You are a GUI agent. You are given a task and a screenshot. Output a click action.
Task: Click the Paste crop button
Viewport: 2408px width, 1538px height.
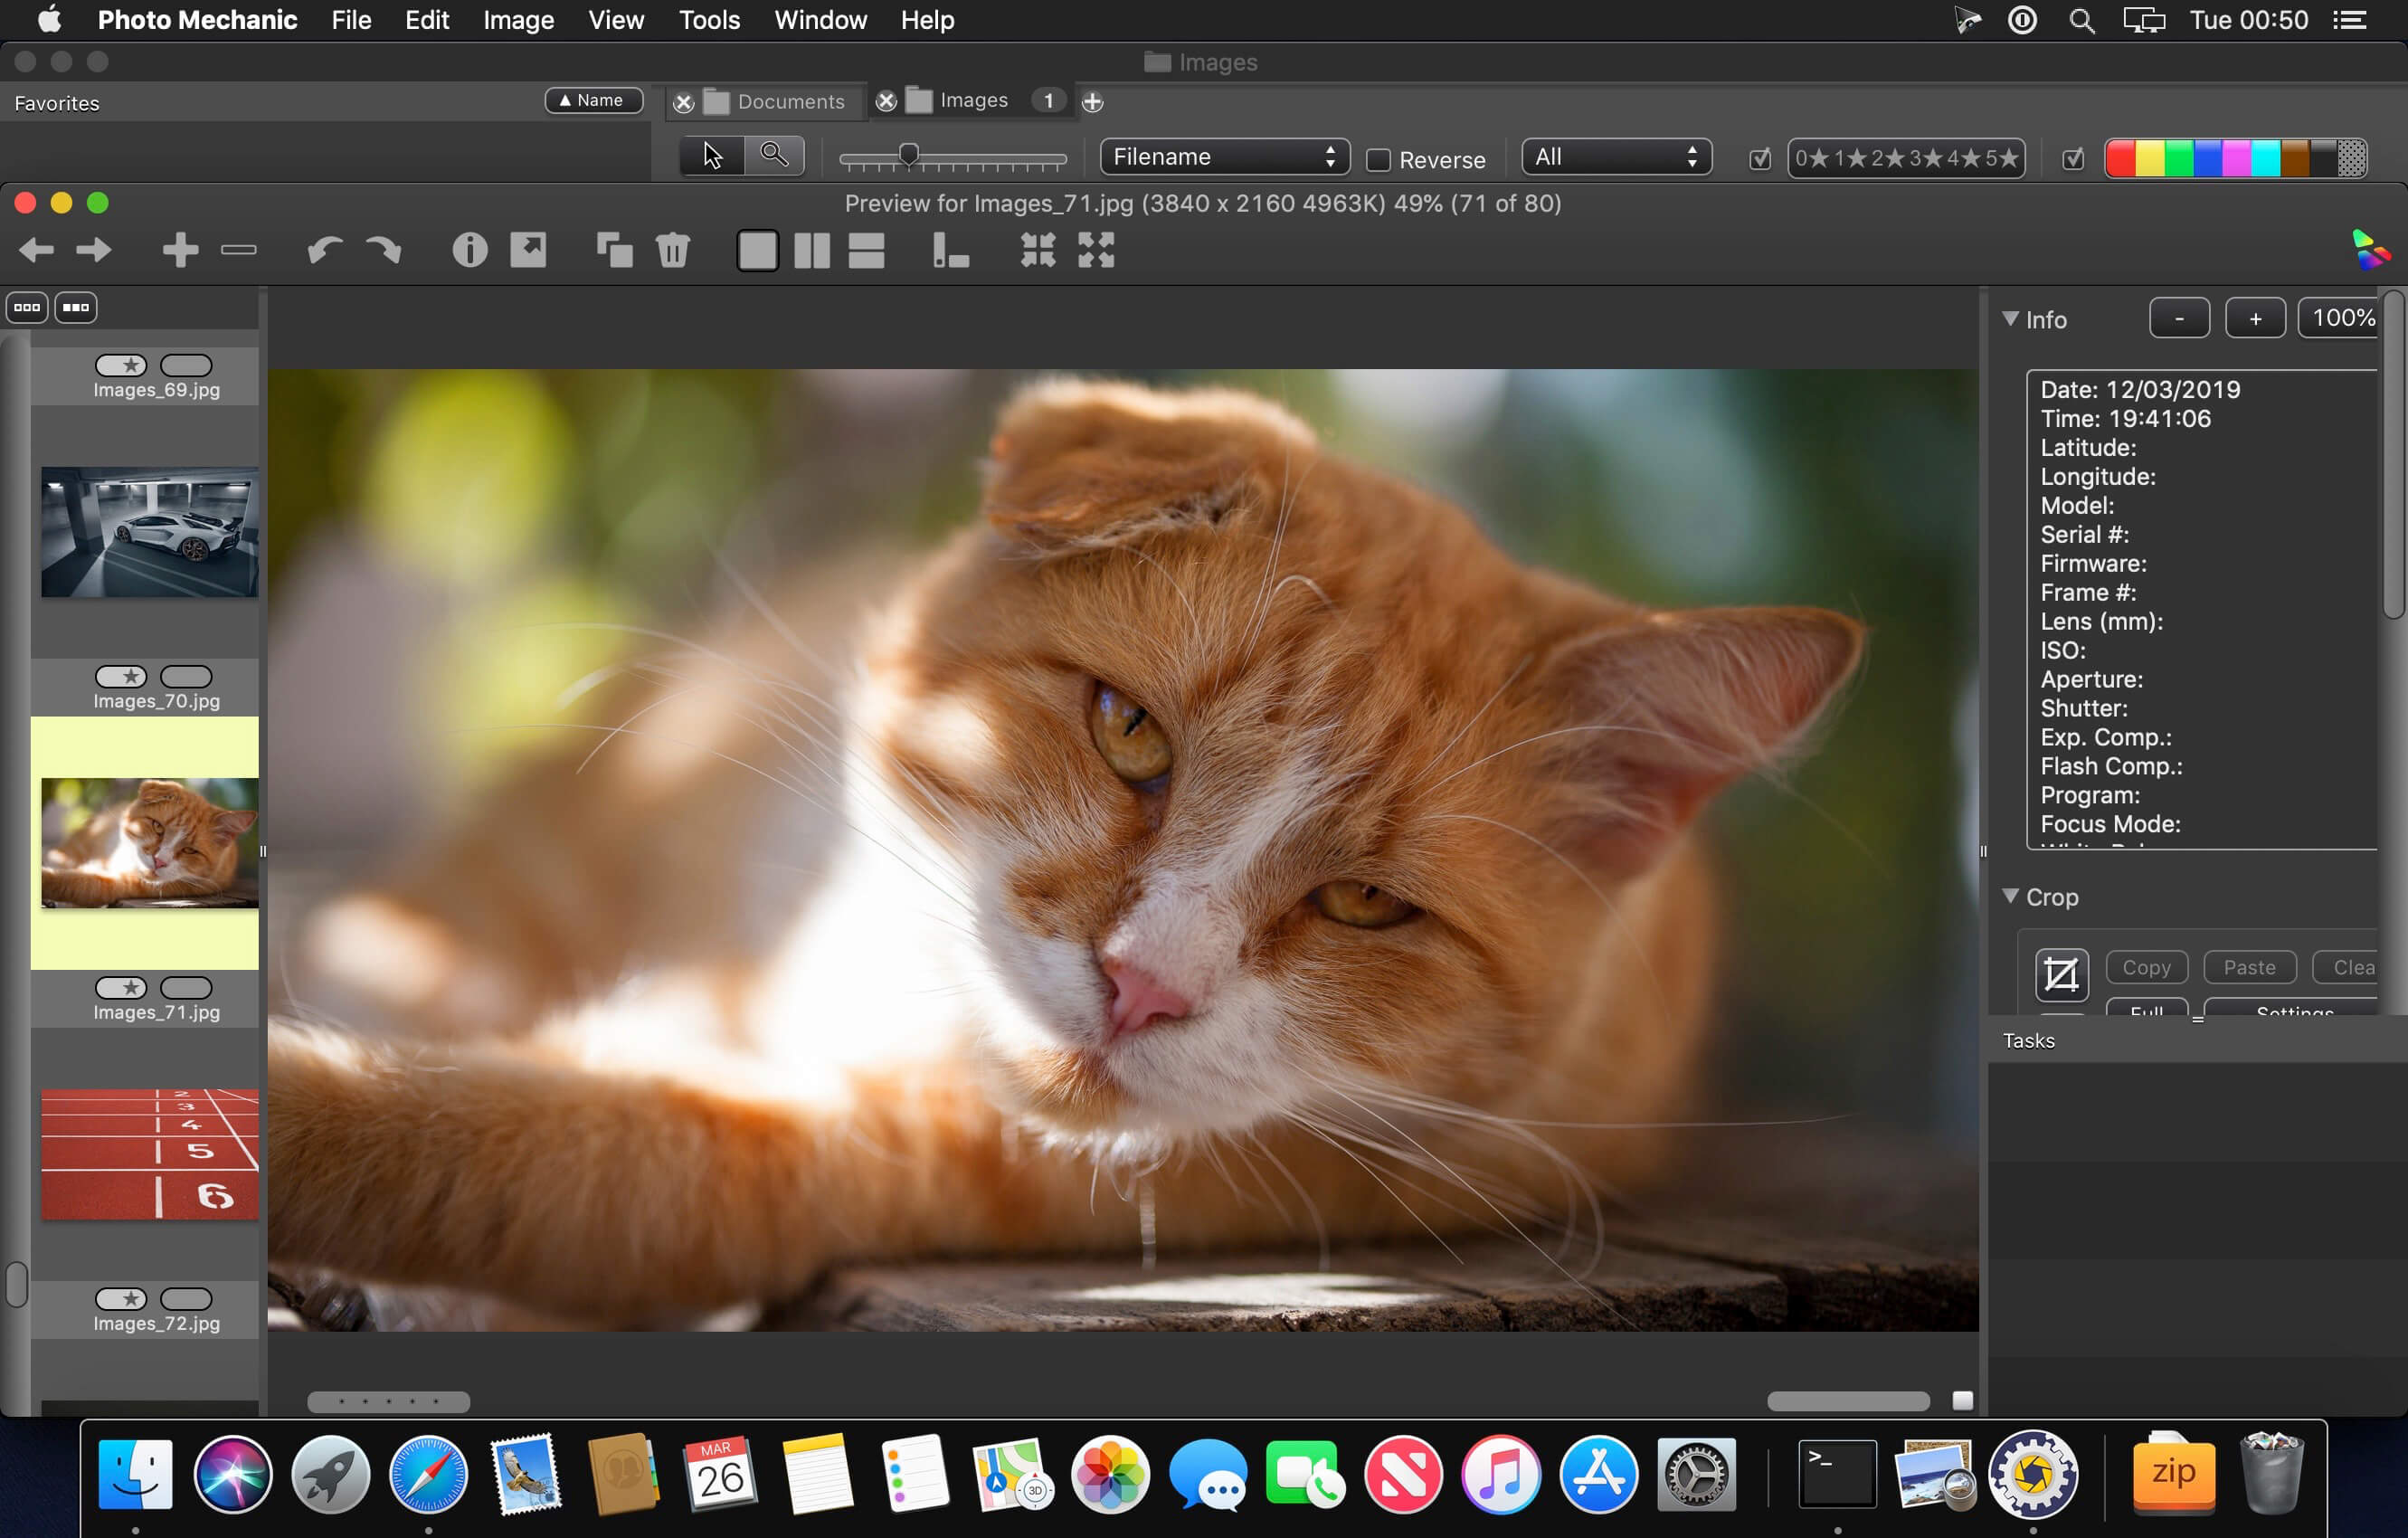point(2249,967)
